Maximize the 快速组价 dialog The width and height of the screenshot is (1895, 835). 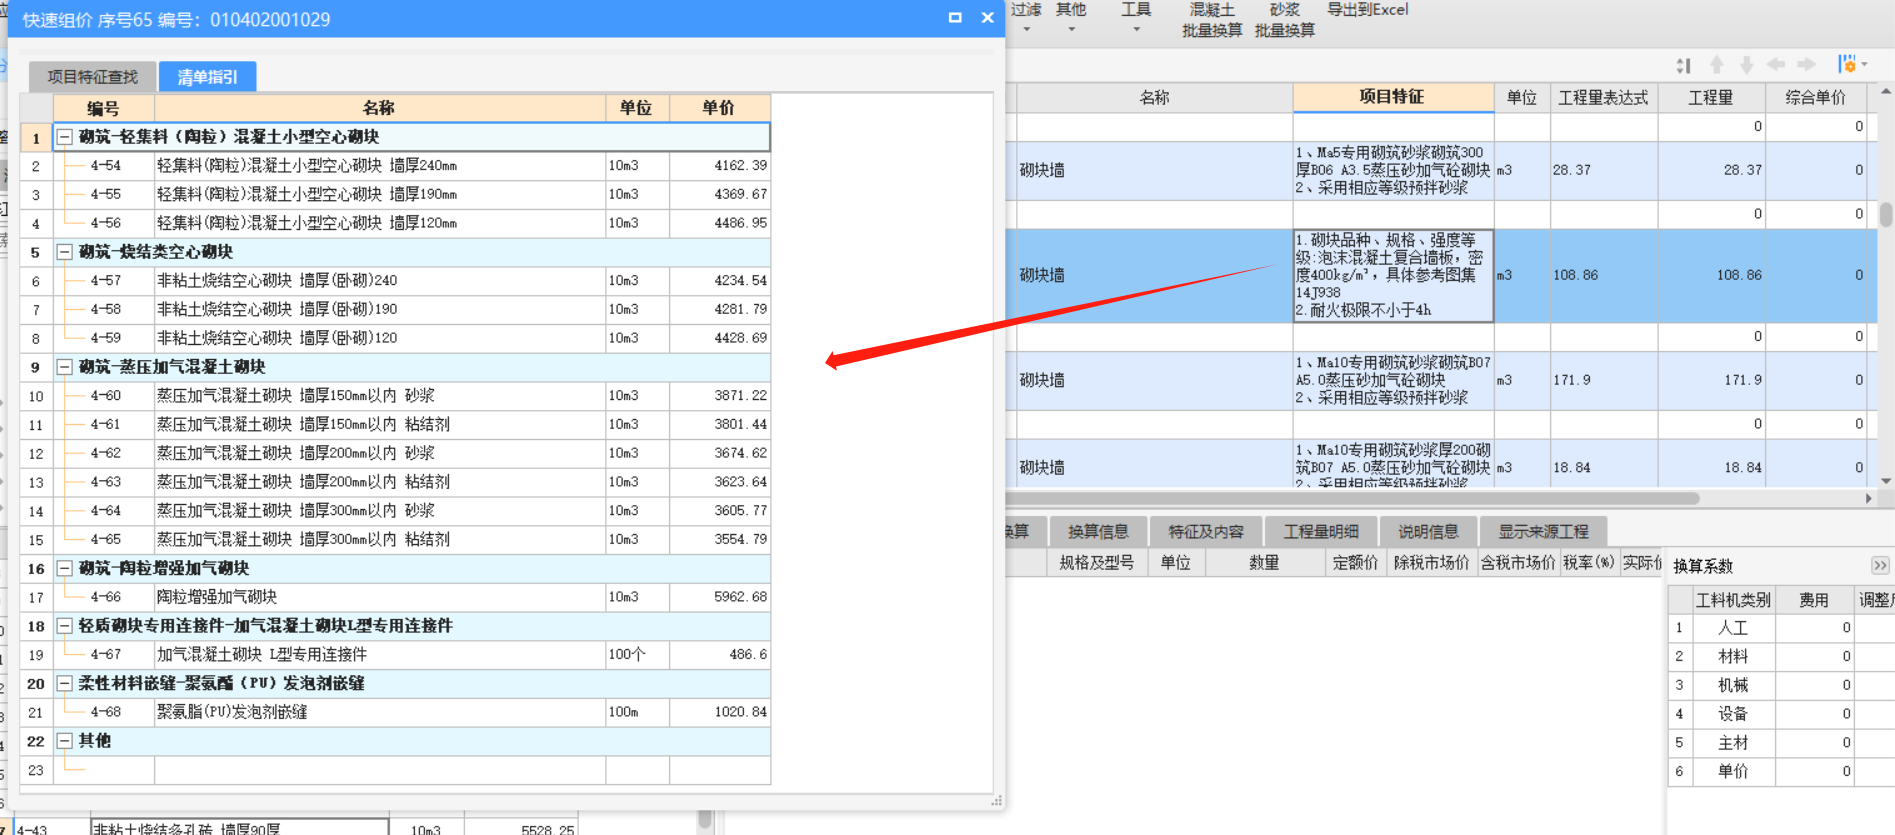pyautogui.click(x=955, y=18)
